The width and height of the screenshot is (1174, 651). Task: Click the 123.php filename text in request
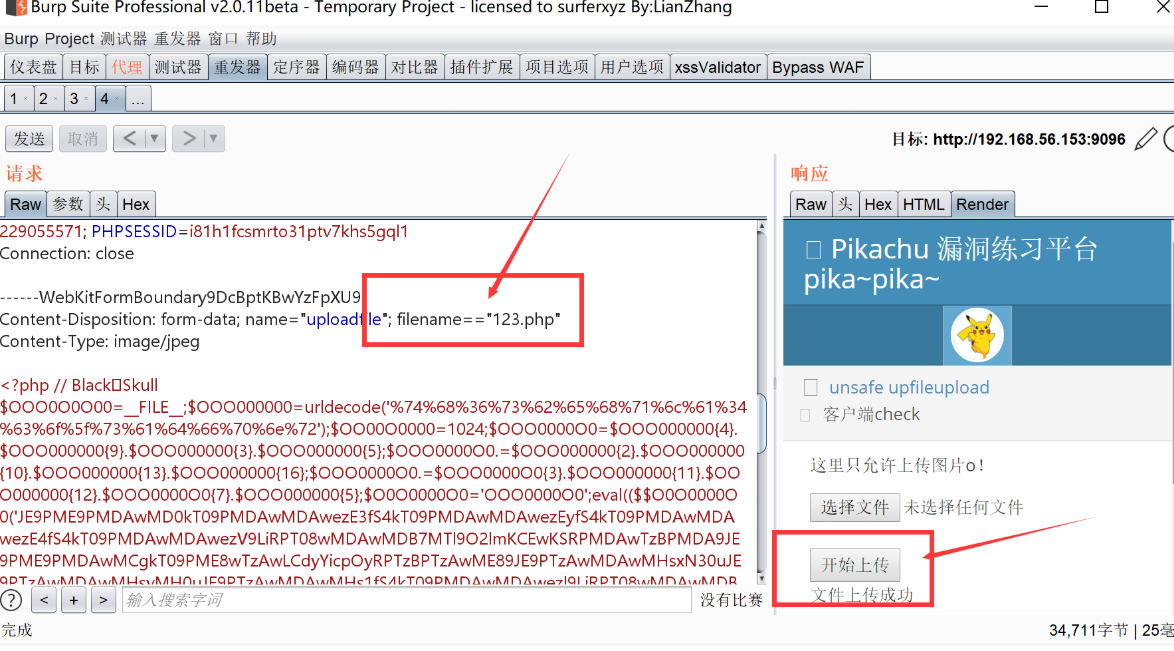point(523,319)
